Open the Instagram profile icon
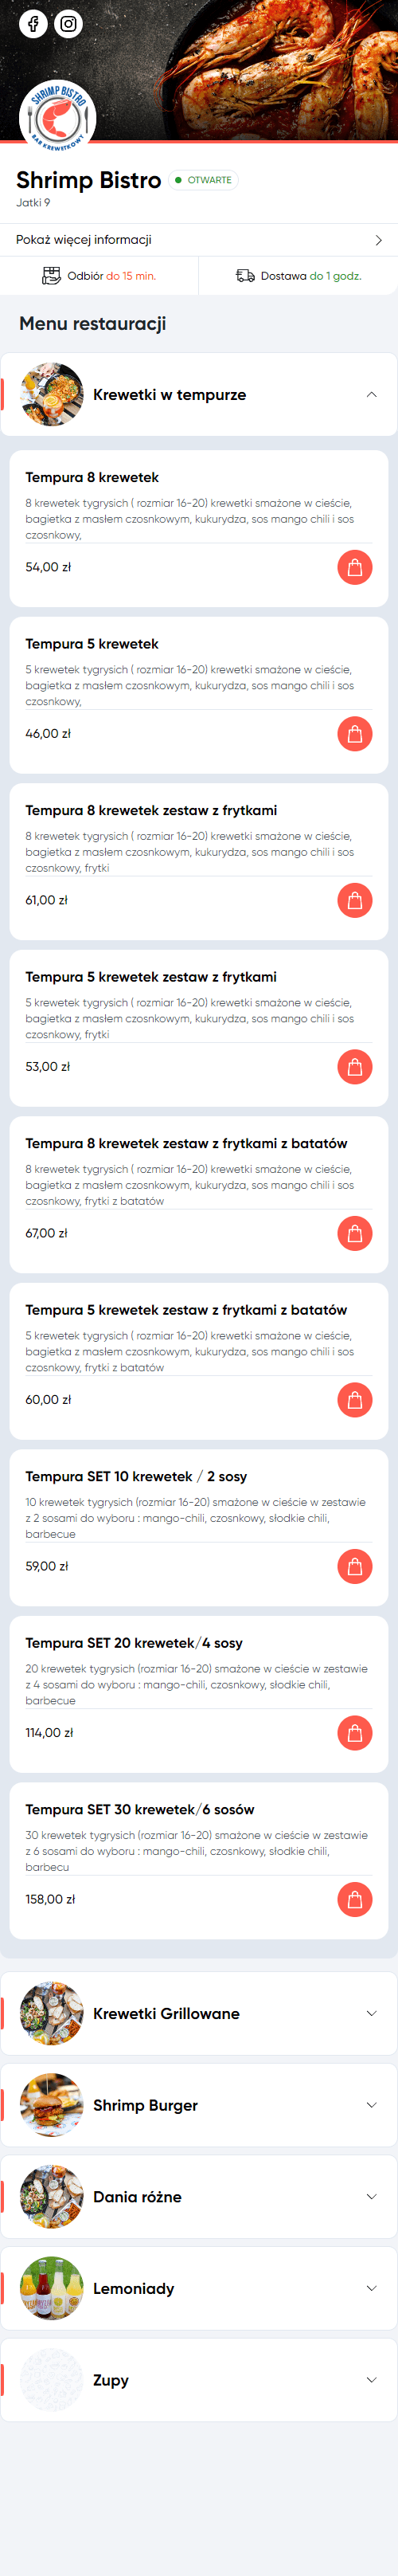Viewport: 398px width, 2576px height. click(68, 24)
